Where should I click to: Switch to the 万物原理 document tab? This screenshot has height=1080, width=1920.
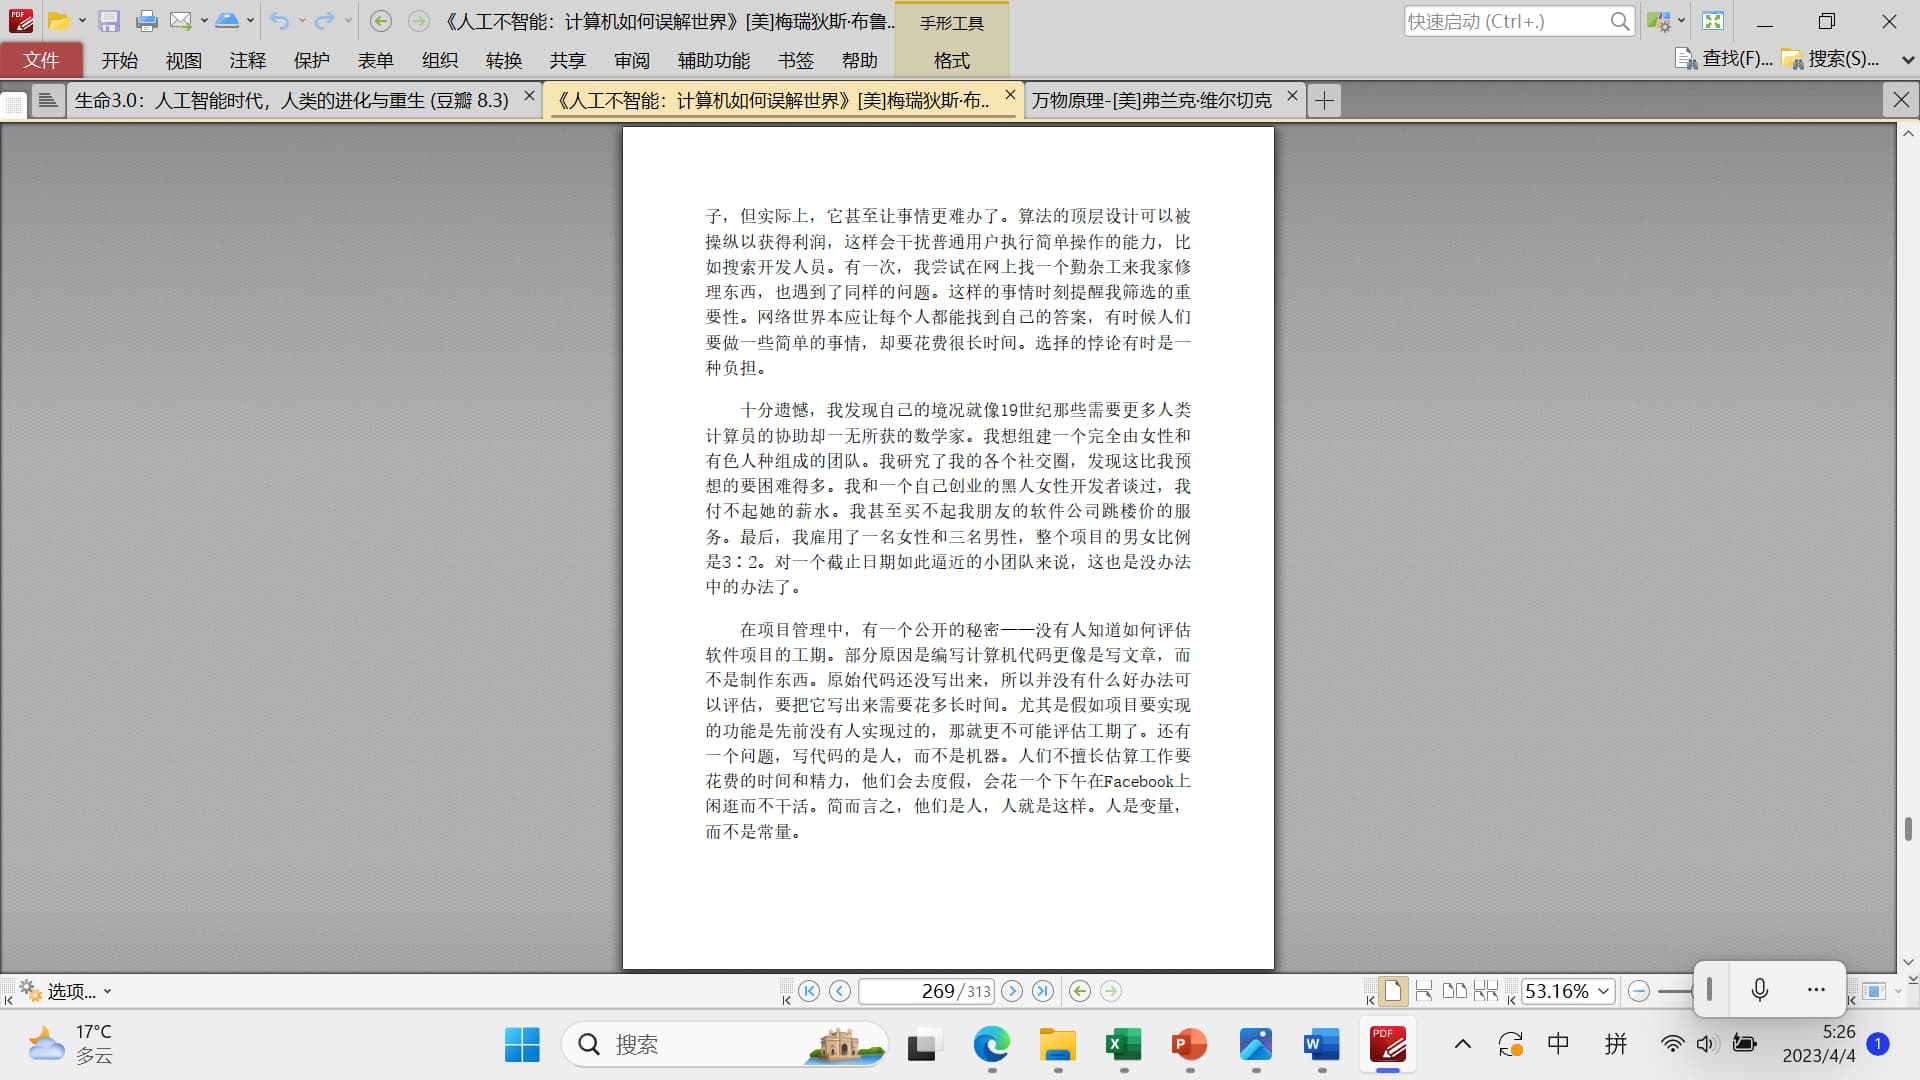pos(1151,100)
